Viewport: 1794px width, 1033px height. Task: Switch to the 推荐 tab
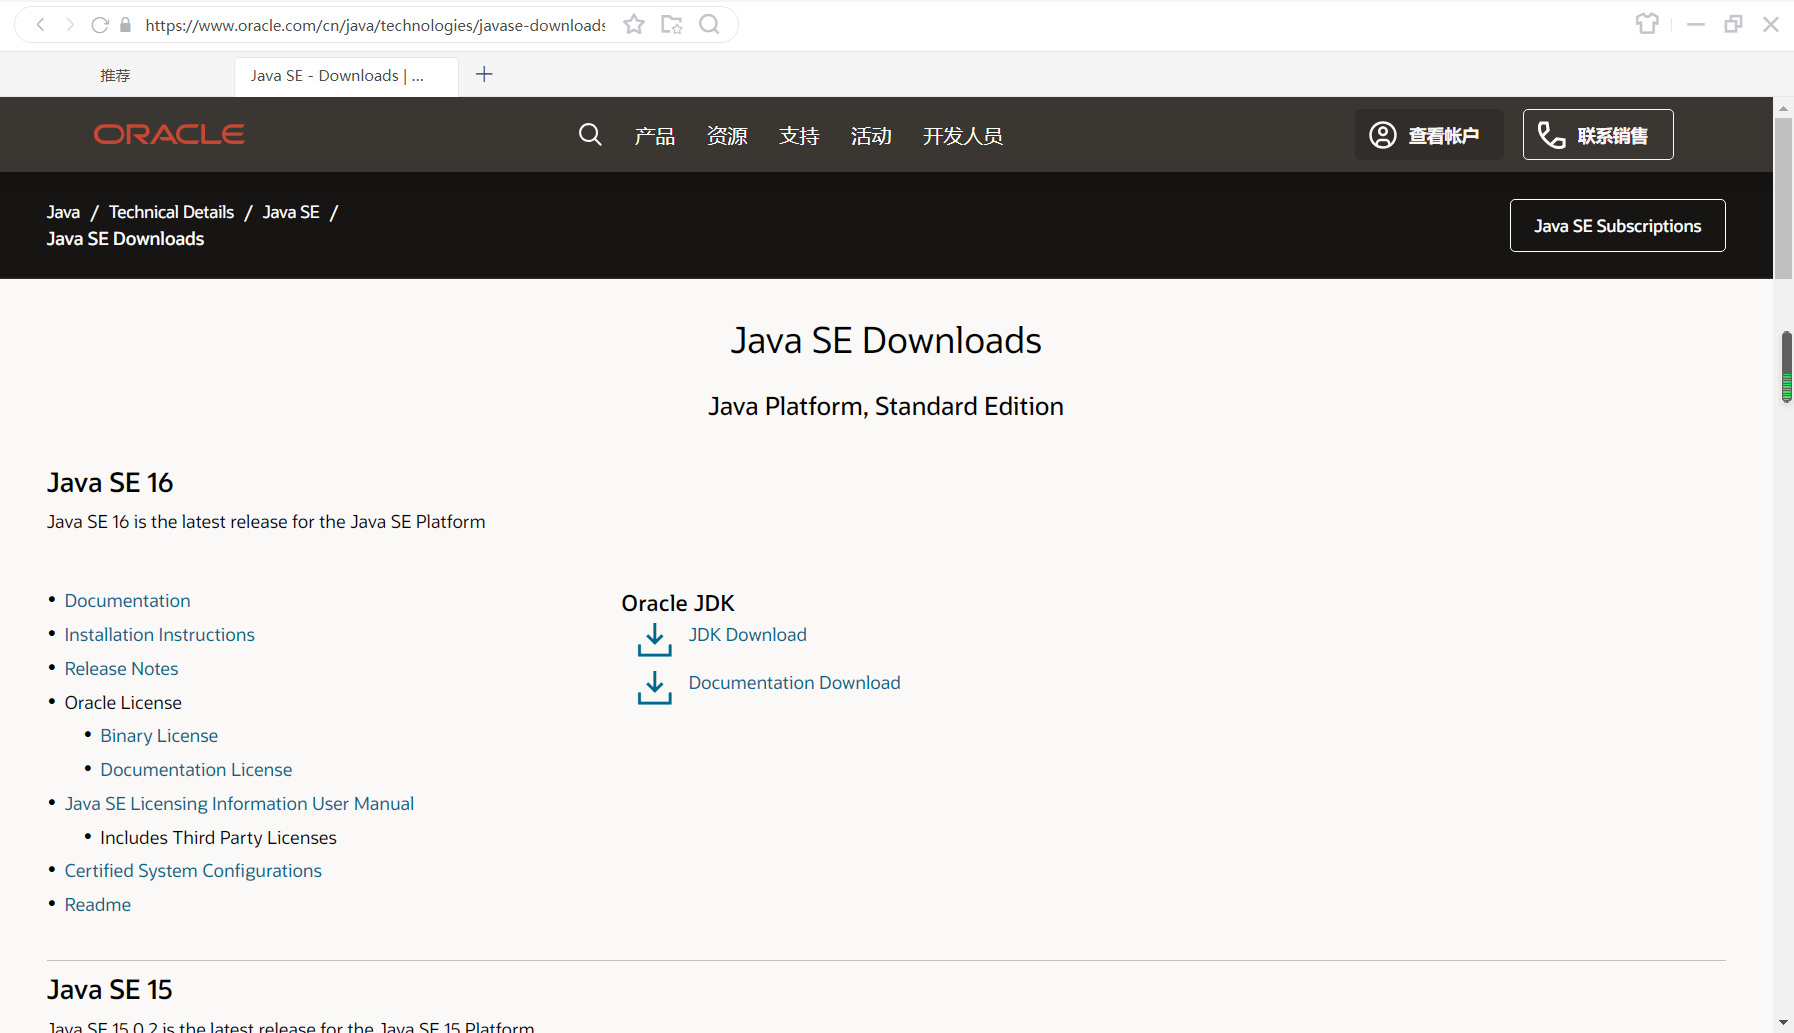coord(115,76)
